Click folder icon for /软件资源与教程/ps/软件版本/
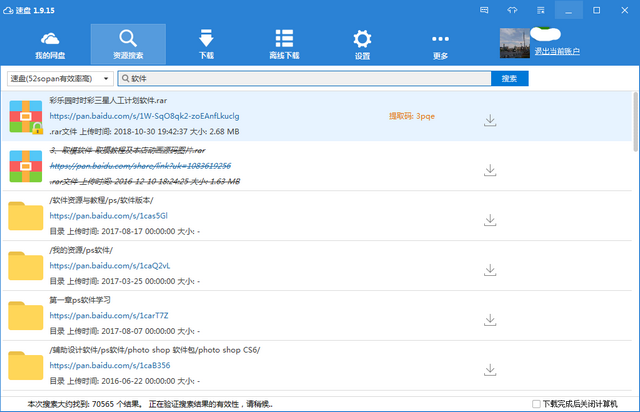The image size is (640, 412). (26, 216)
